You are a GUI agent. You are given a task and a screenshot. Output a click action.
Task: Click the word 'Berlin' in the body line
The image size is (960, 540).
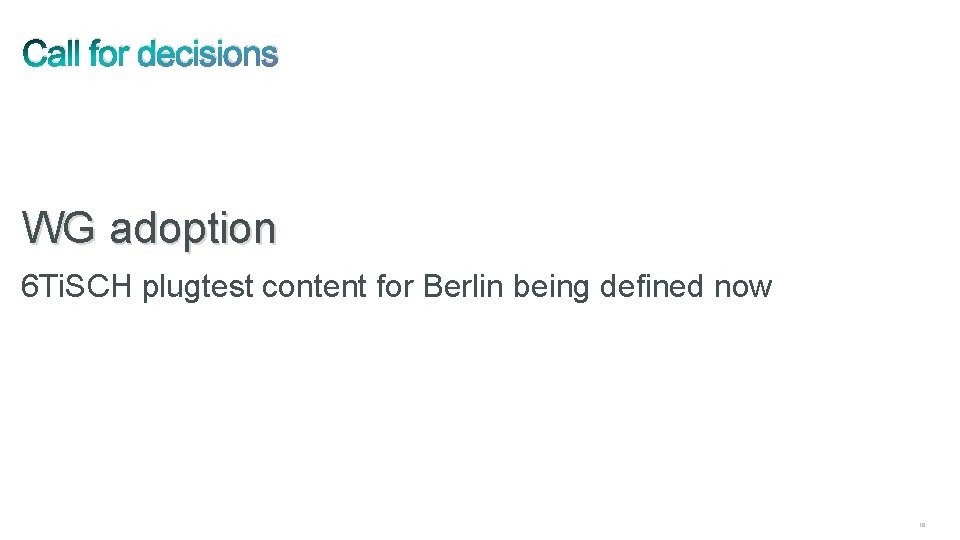pos(463,286)
